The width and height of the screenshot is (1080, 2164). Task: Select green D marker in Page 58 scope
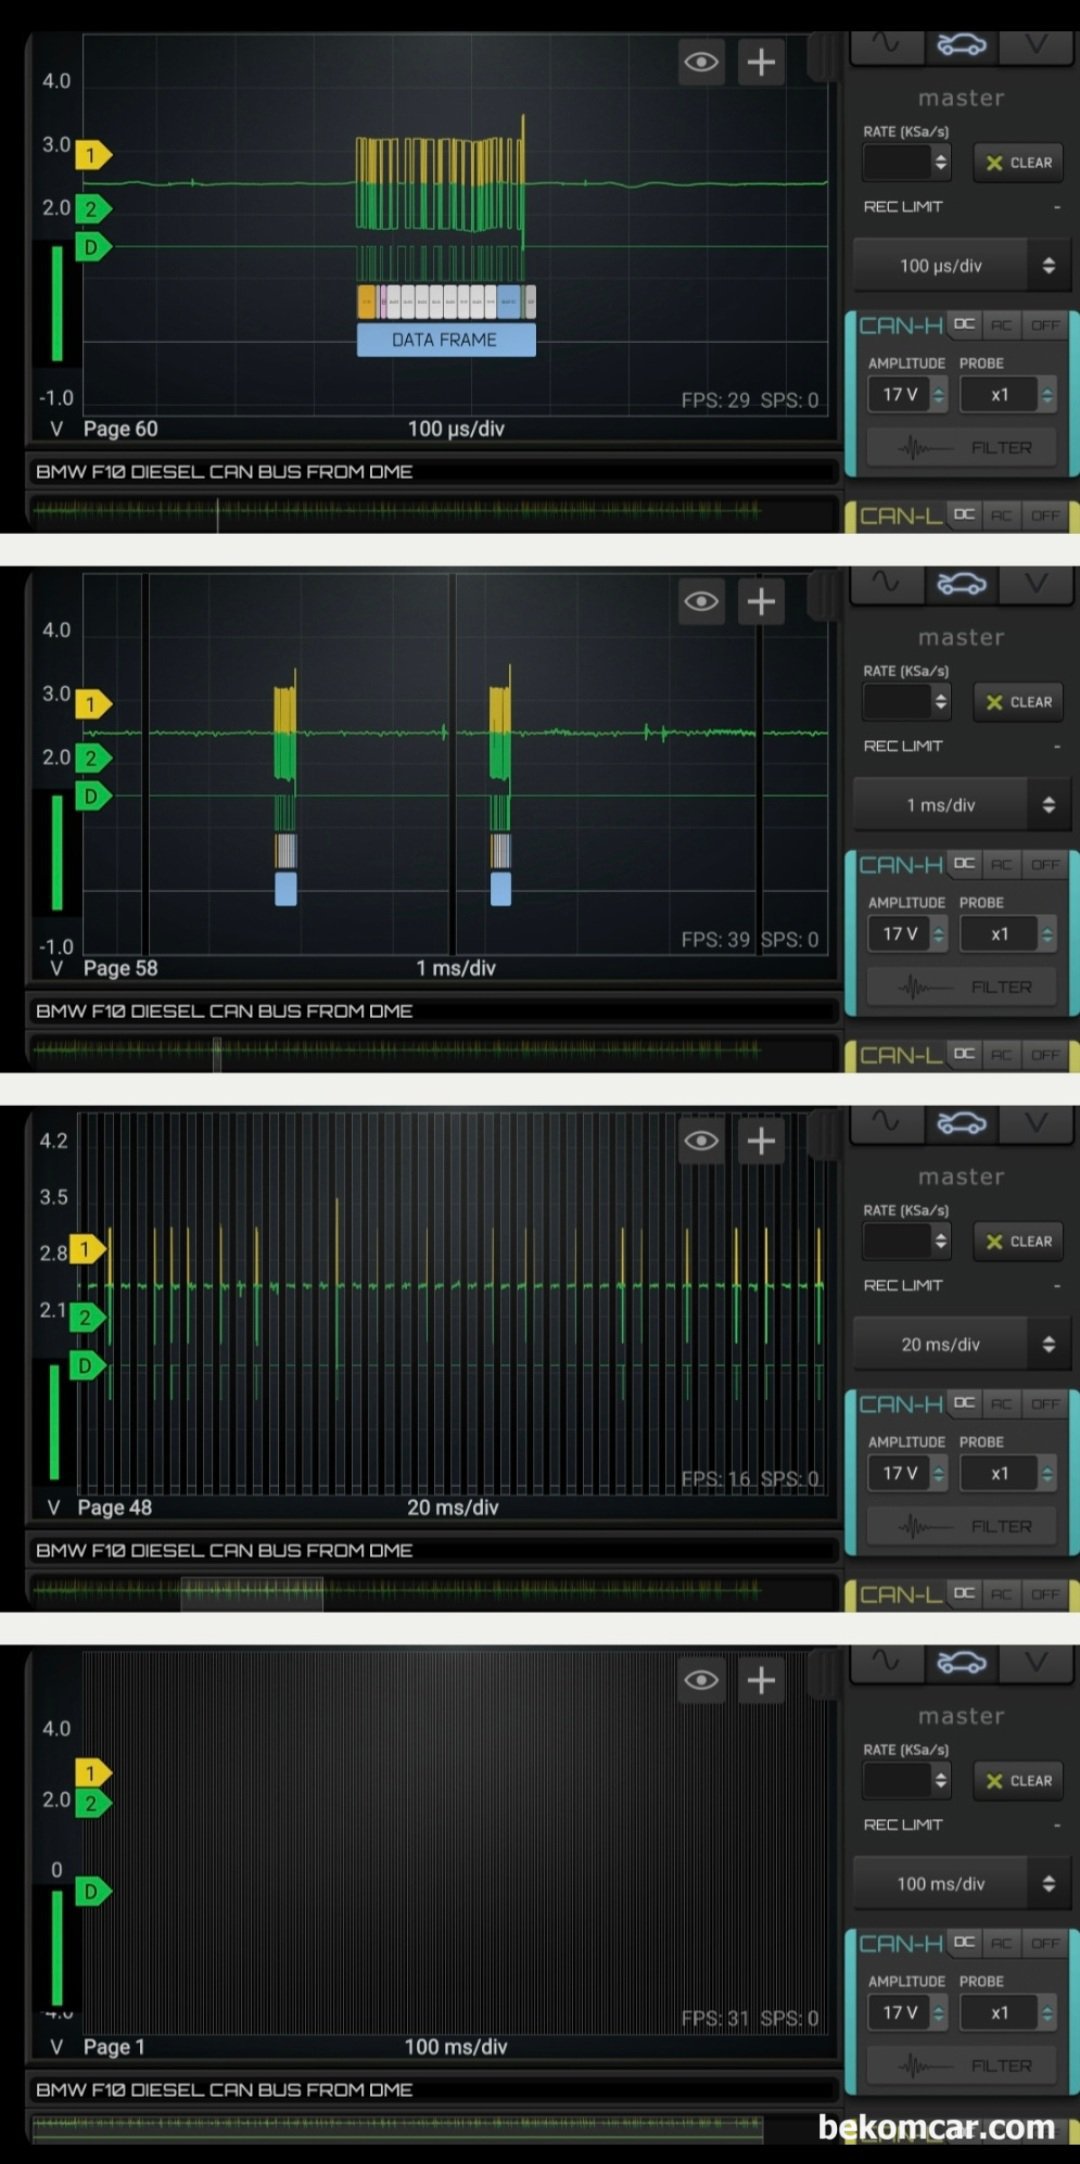click(x=92, y=796)
